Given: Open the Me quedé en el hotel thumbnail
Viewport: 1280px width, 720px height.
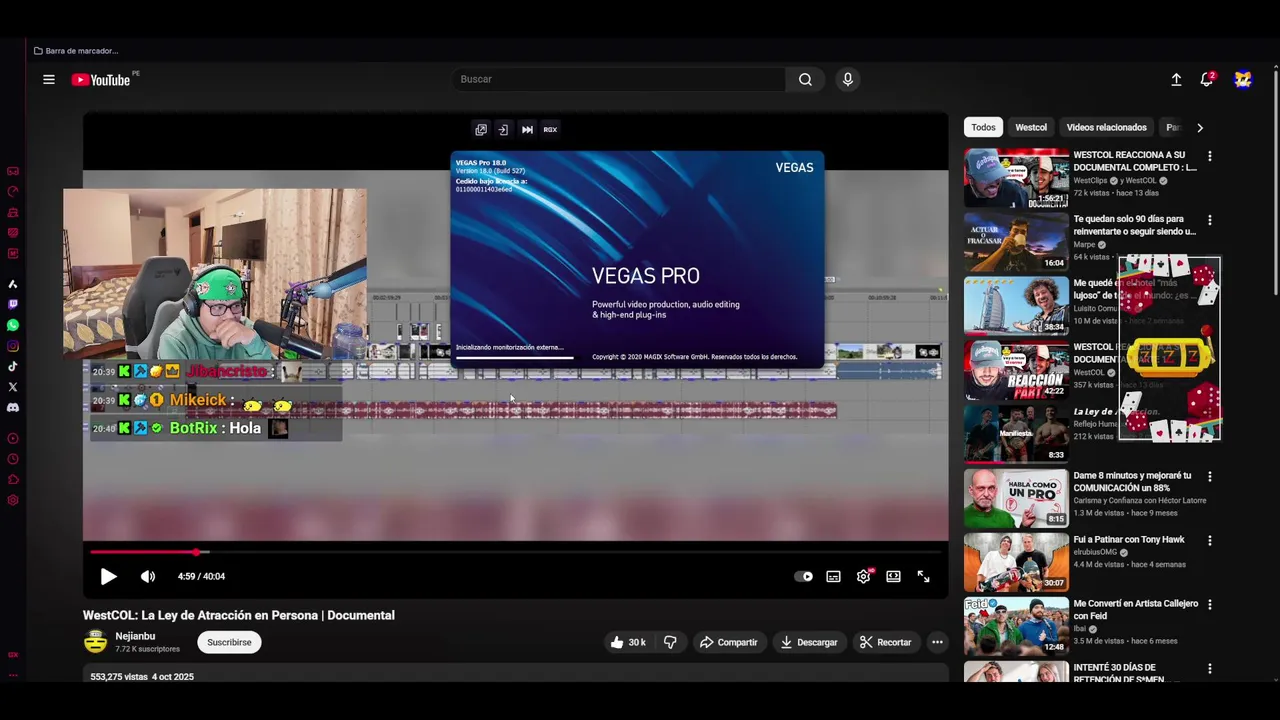Looking at the screenshot, I should (x=1016, y=306).
